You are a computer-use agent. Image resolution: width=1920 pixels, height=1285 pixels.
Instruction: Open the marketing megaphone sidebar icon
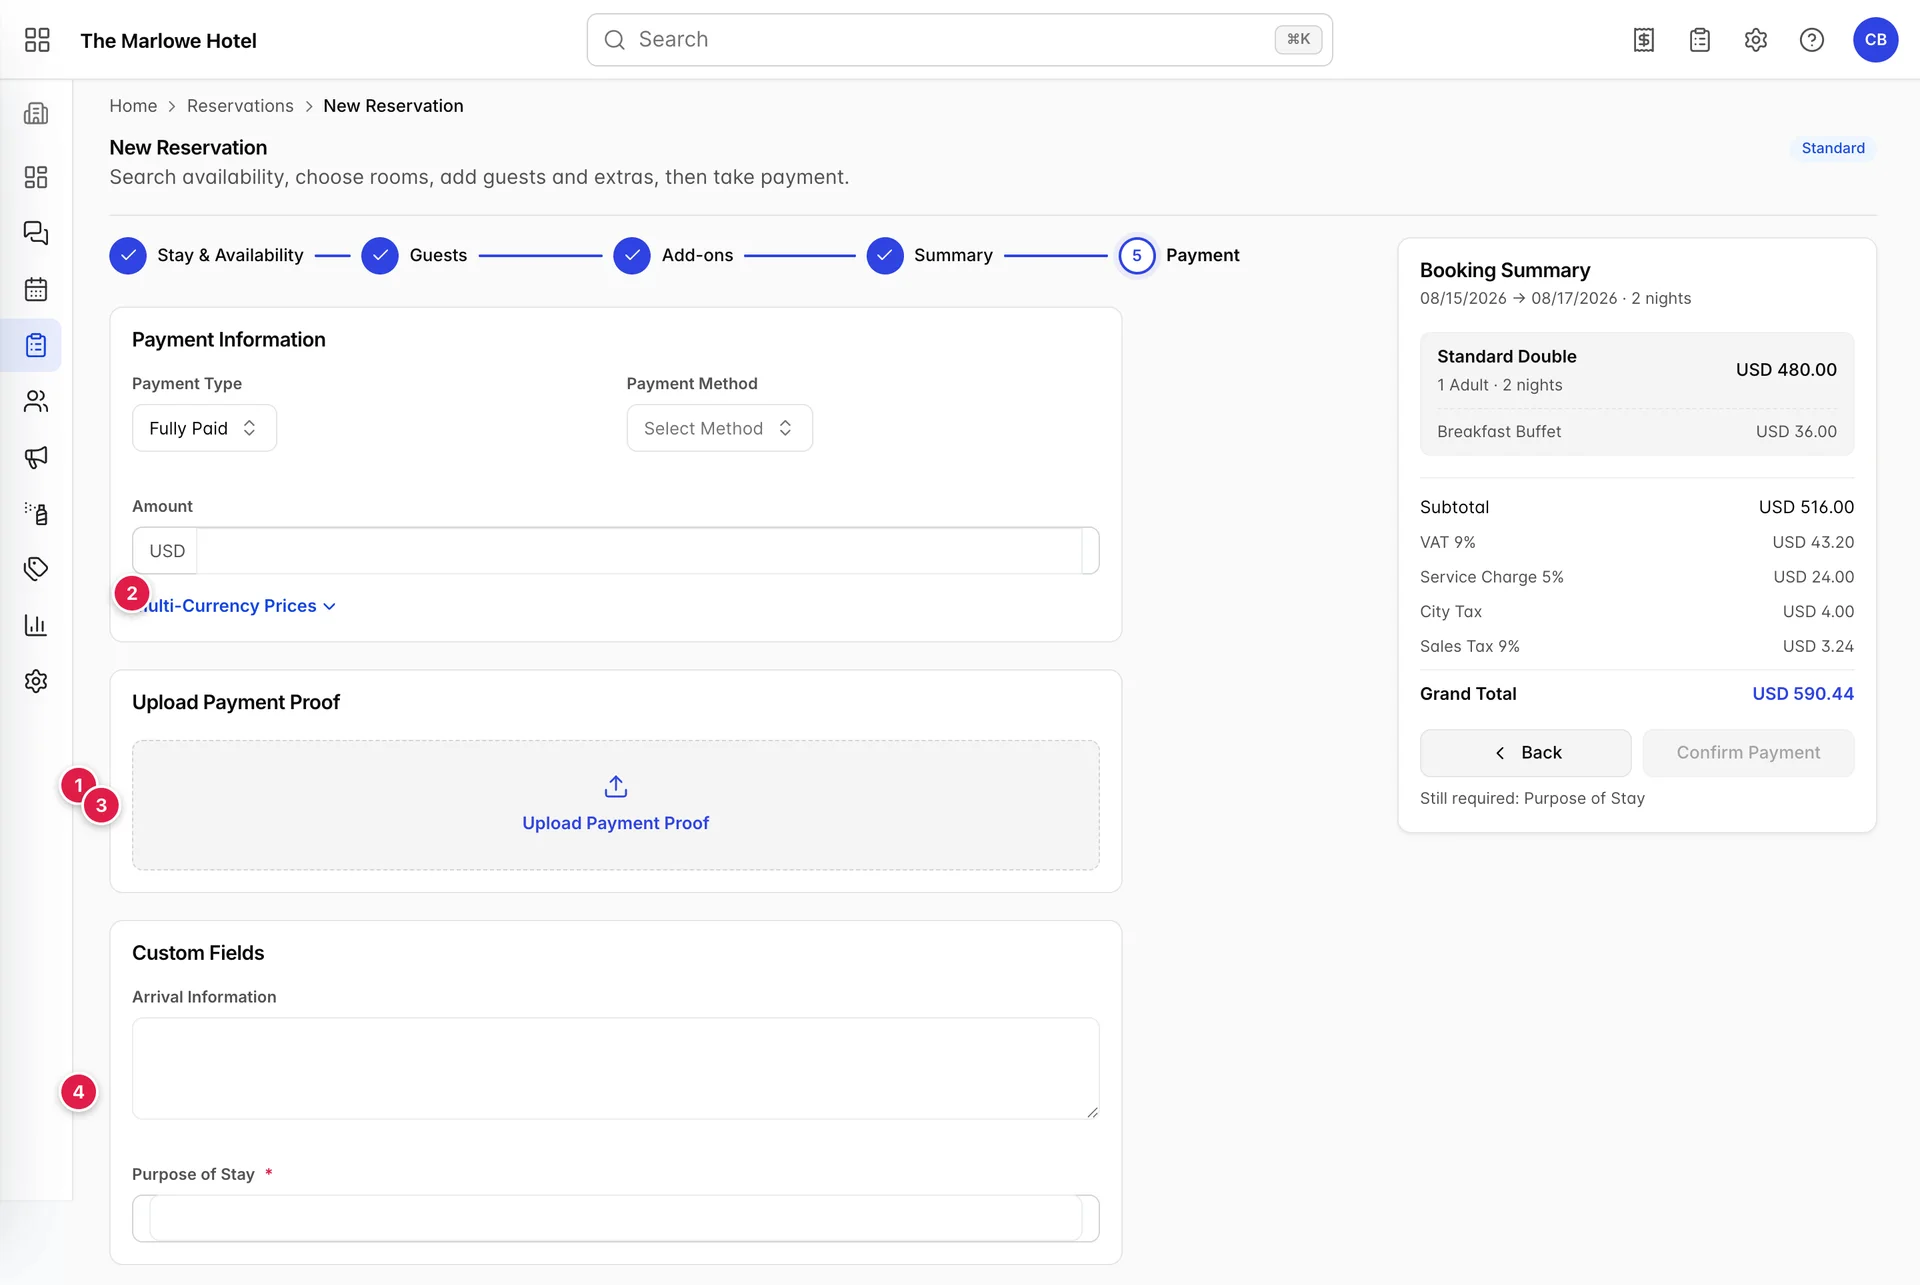point(36,457)
